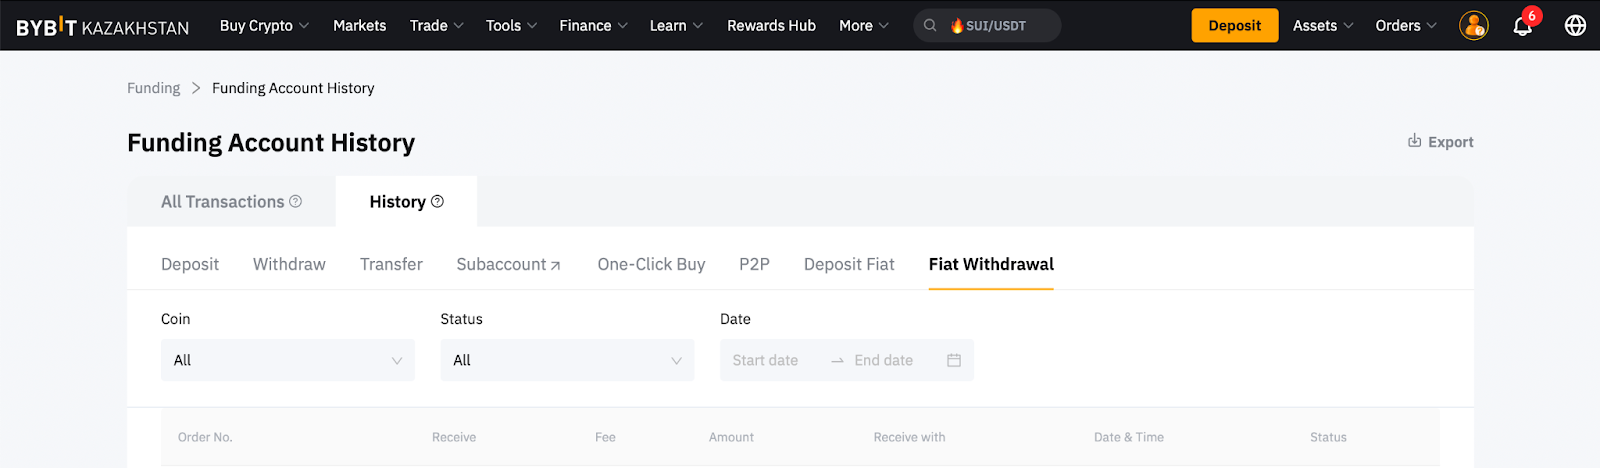
Task: Open the Buy Crypto menu
Action: 264,26
